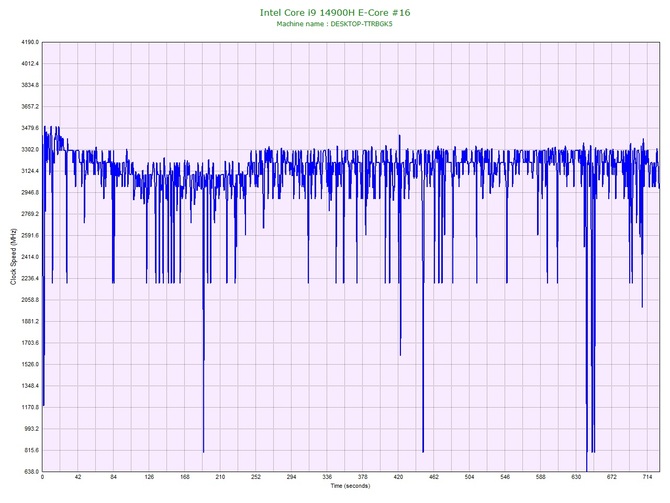Click the y-axis value 1348.4
The width and height of the screenshot is (670, 503).
tap(30, 386)
